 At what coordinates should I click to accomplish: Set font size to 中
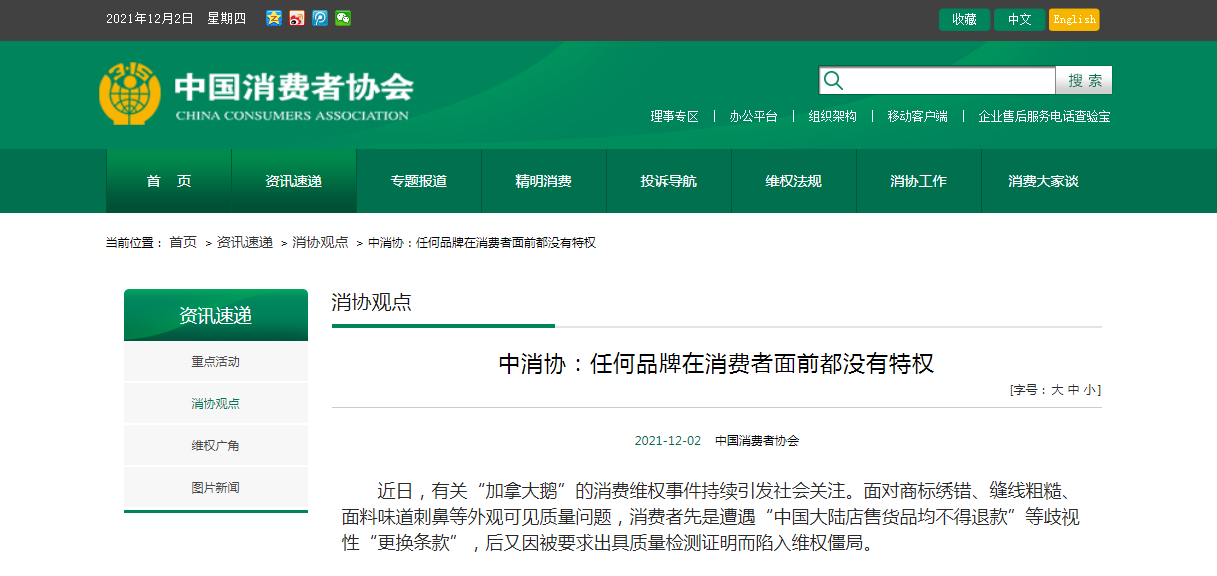[x=1074, y=390]
